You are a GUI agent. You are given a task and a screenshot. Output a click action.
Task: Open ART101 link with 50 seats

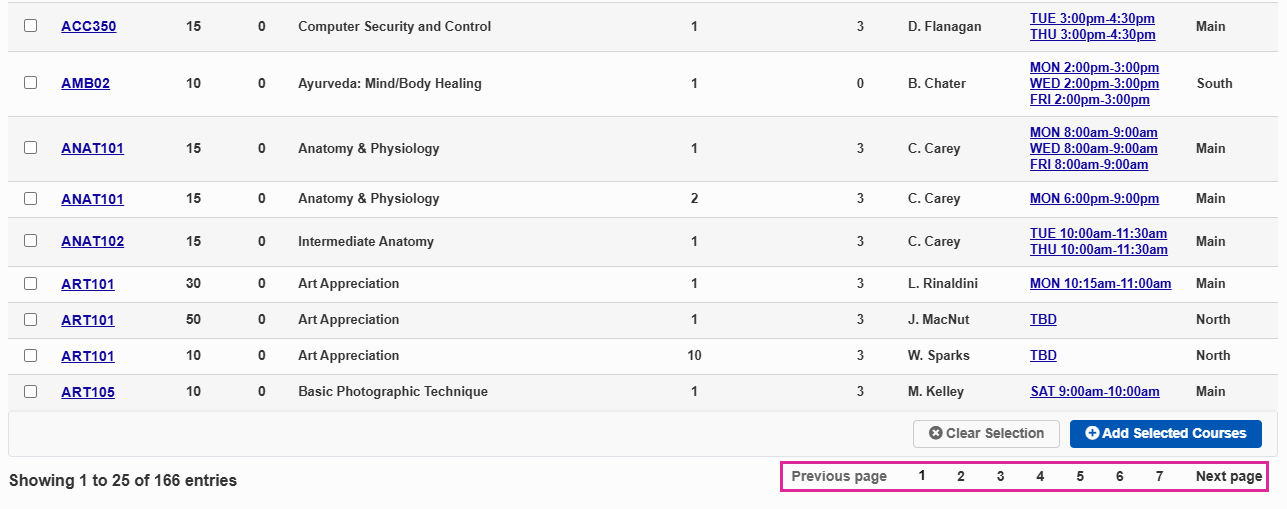[x=87, y=320]
